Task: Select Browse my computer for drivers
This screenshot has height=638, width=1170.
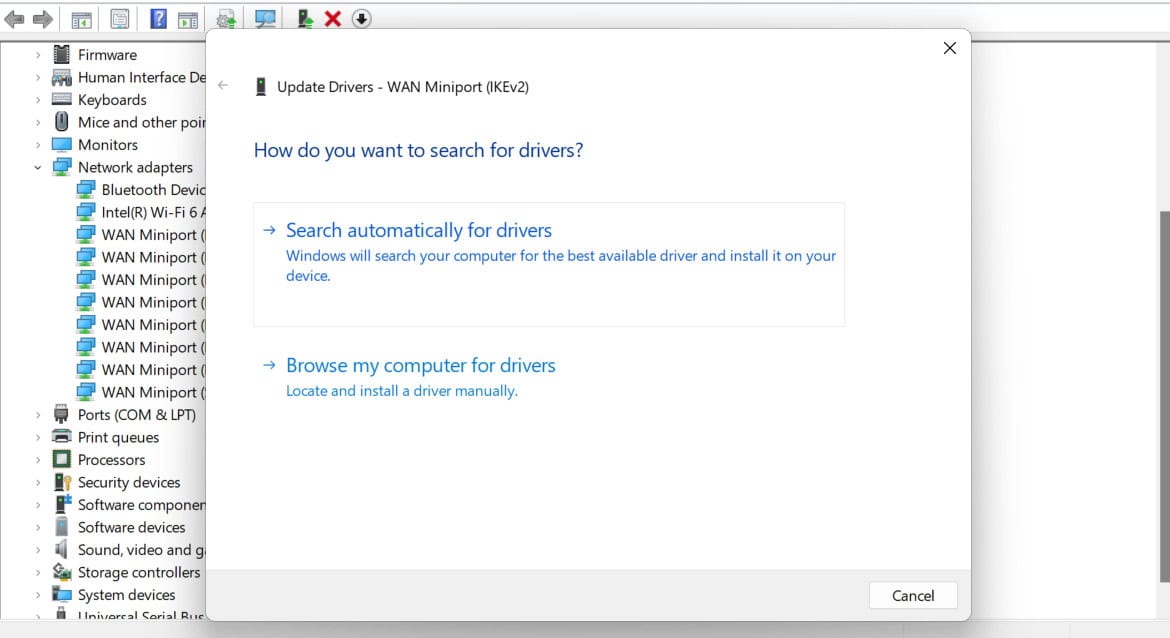Action: tap(420, 365)
